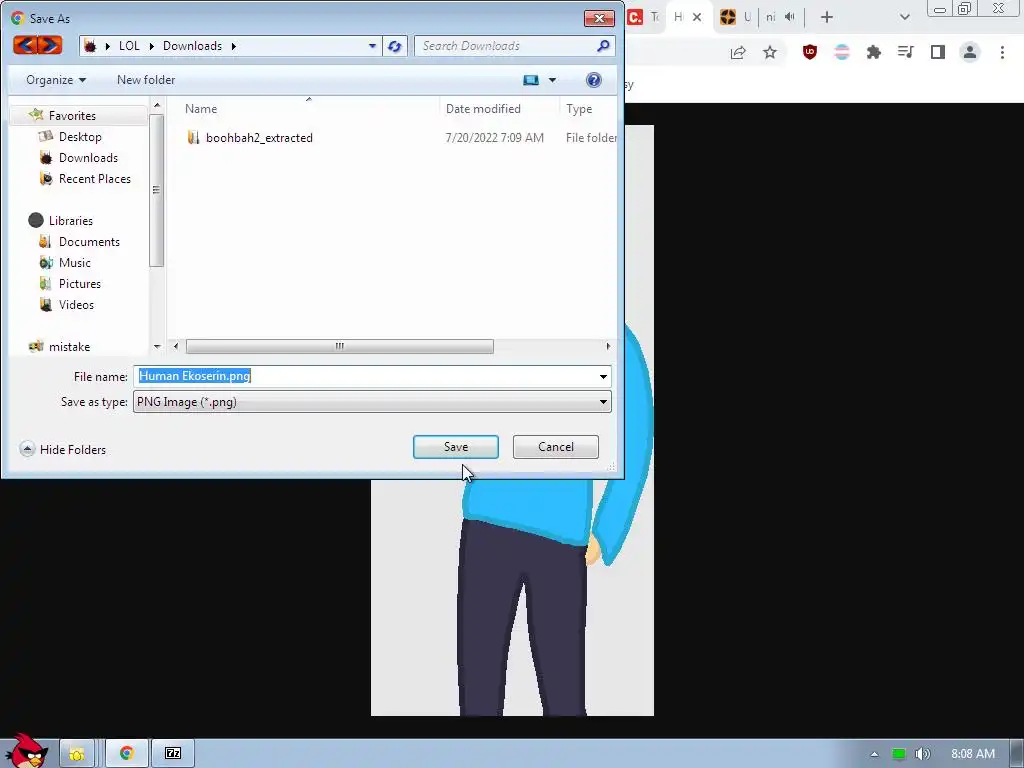Viewport: 1024px width, 768px height.
Task: Open Chrome's profile avatar icon
Action: click(970, 52)
